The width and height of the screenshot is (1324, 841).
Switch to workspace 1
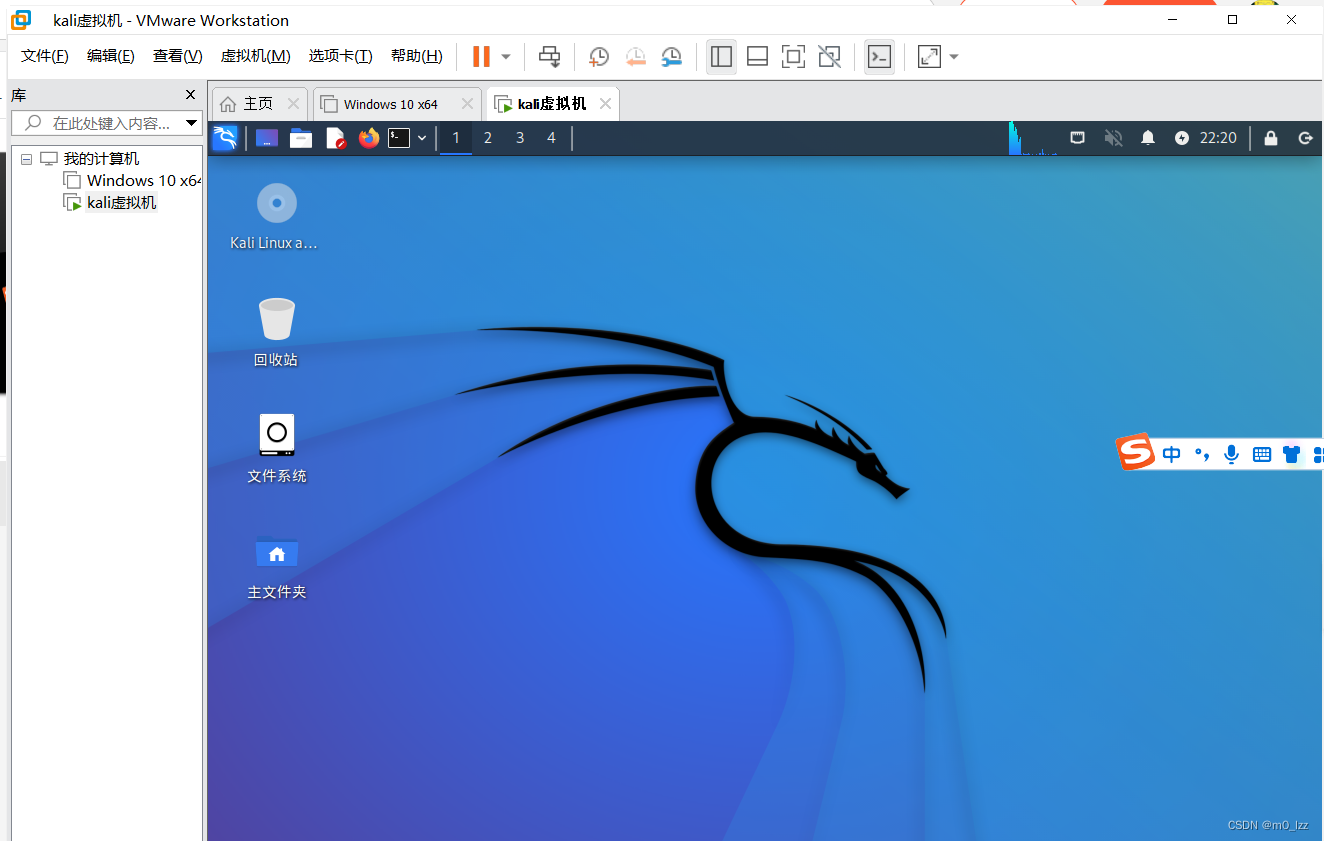[x=456, y=138]
